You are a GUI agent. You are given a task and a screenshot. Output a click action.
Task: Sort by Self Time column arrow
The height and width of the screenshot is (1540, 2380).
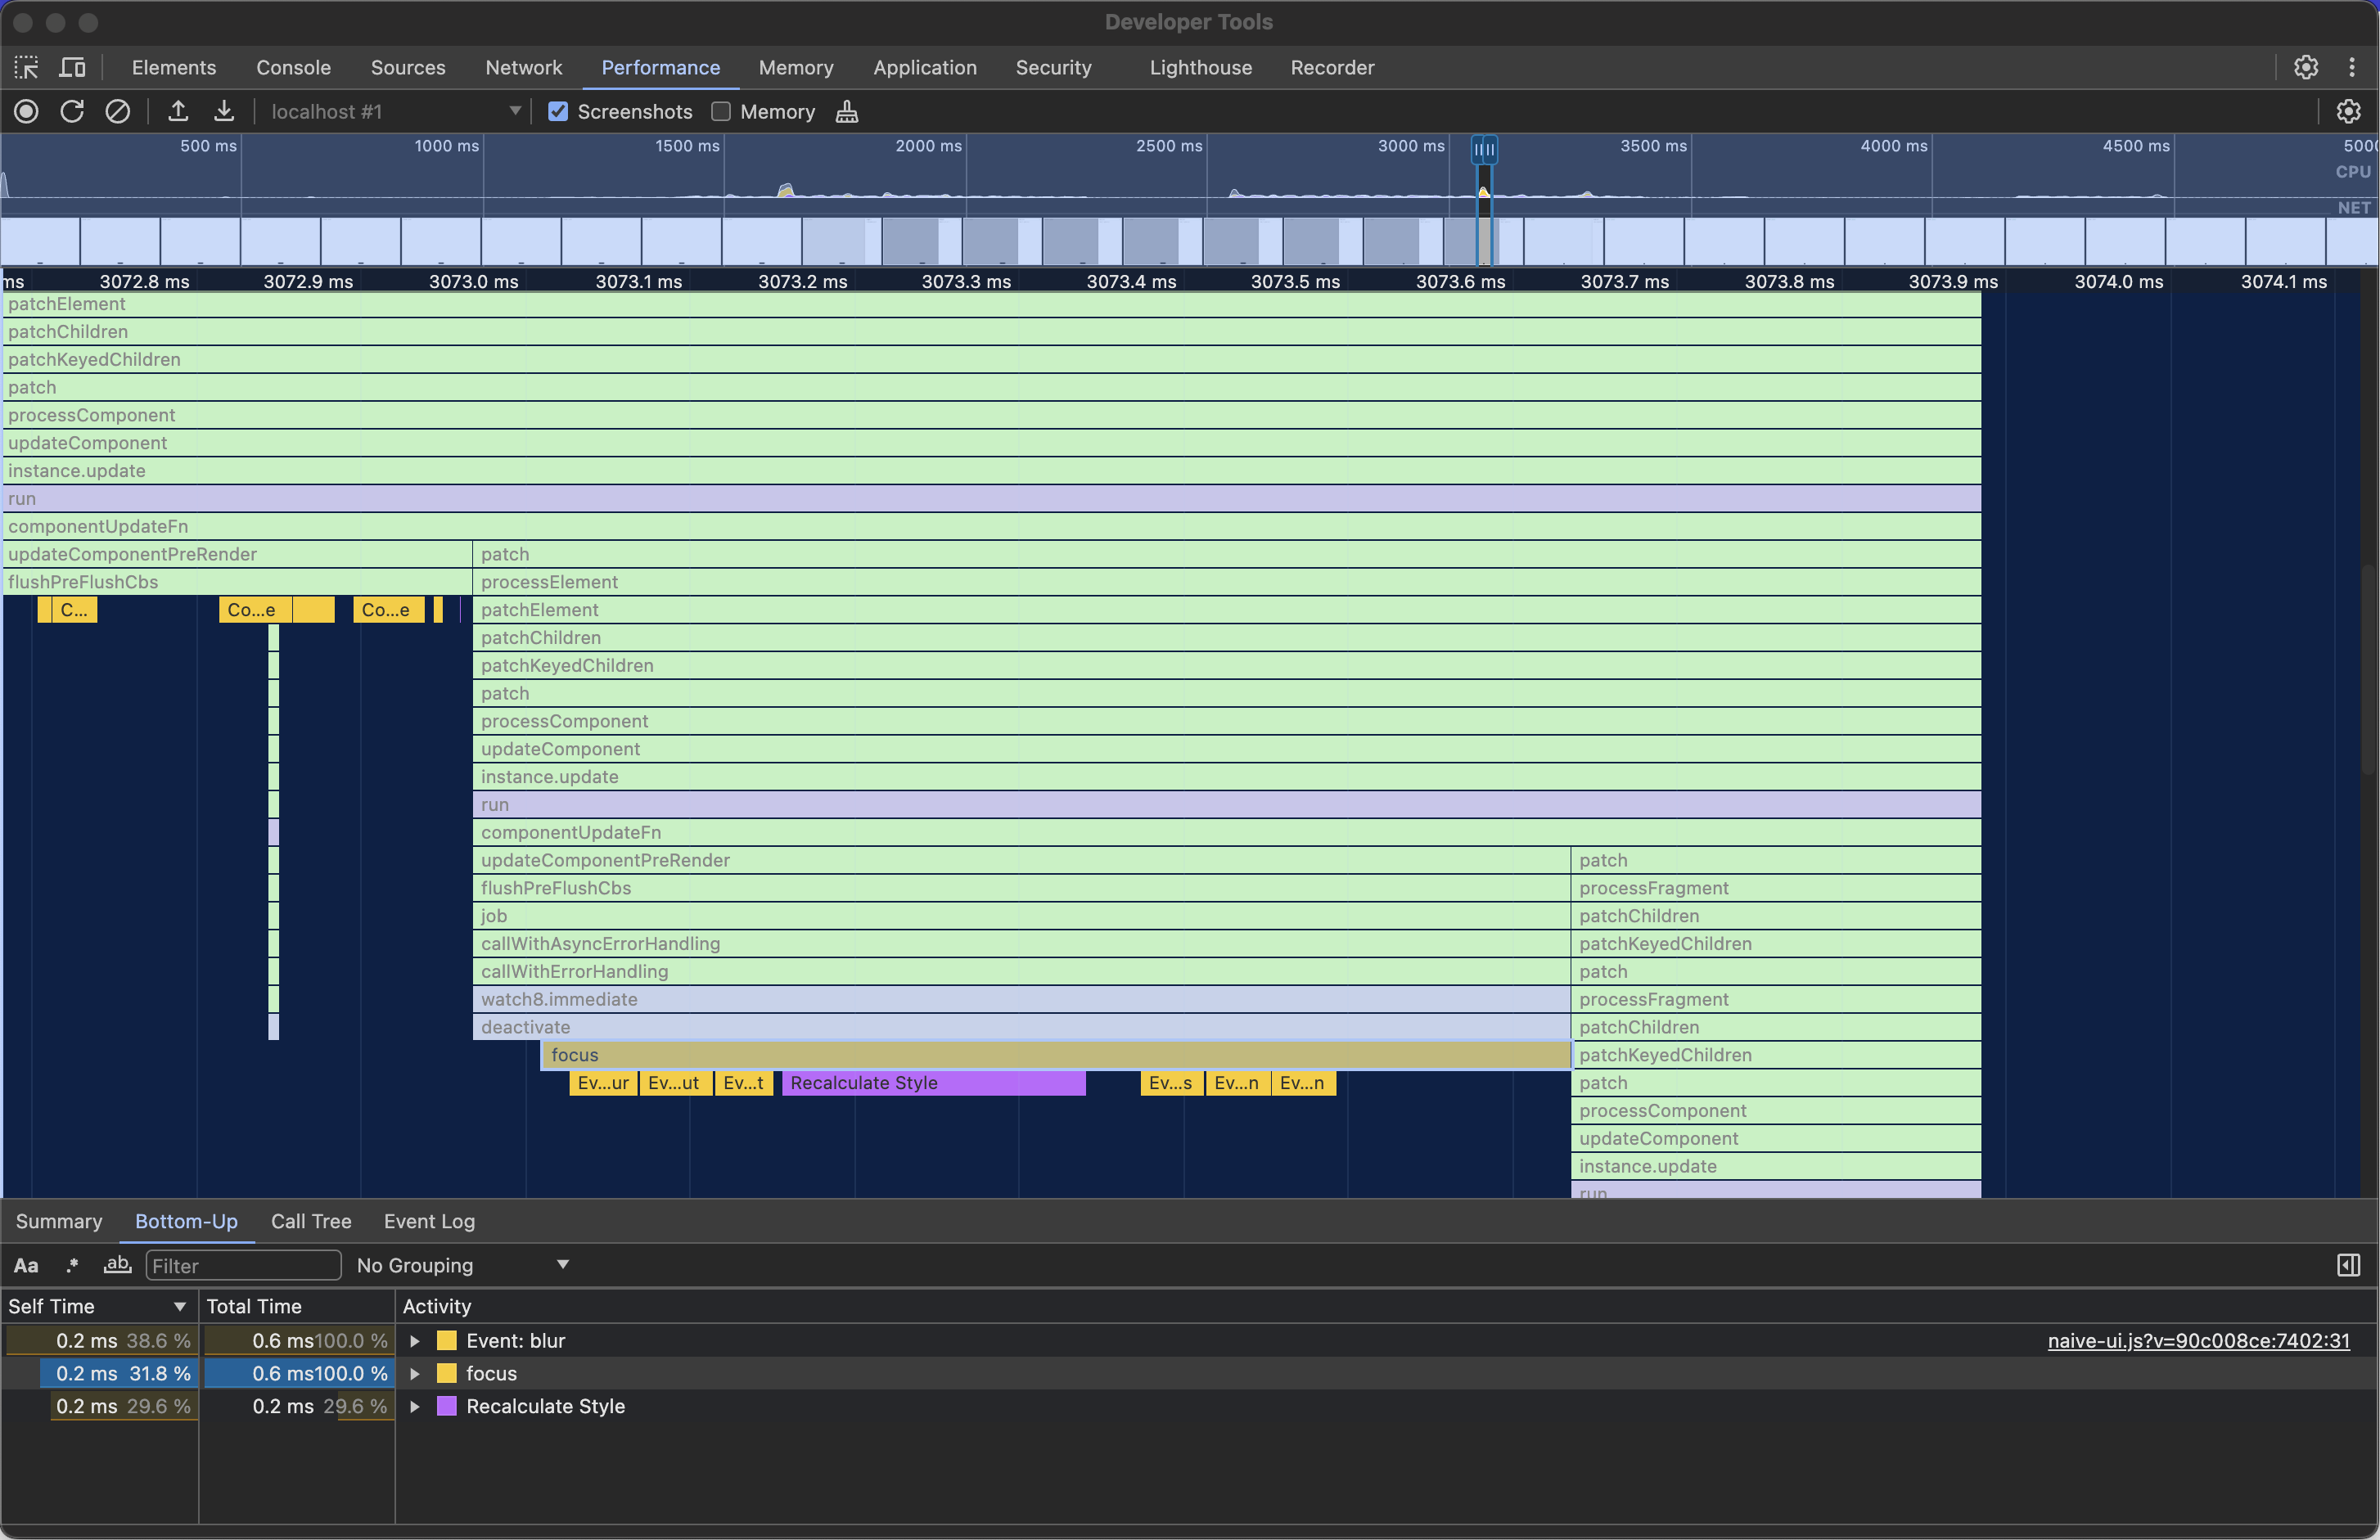pyautogui.click(x=180, y=1307)
